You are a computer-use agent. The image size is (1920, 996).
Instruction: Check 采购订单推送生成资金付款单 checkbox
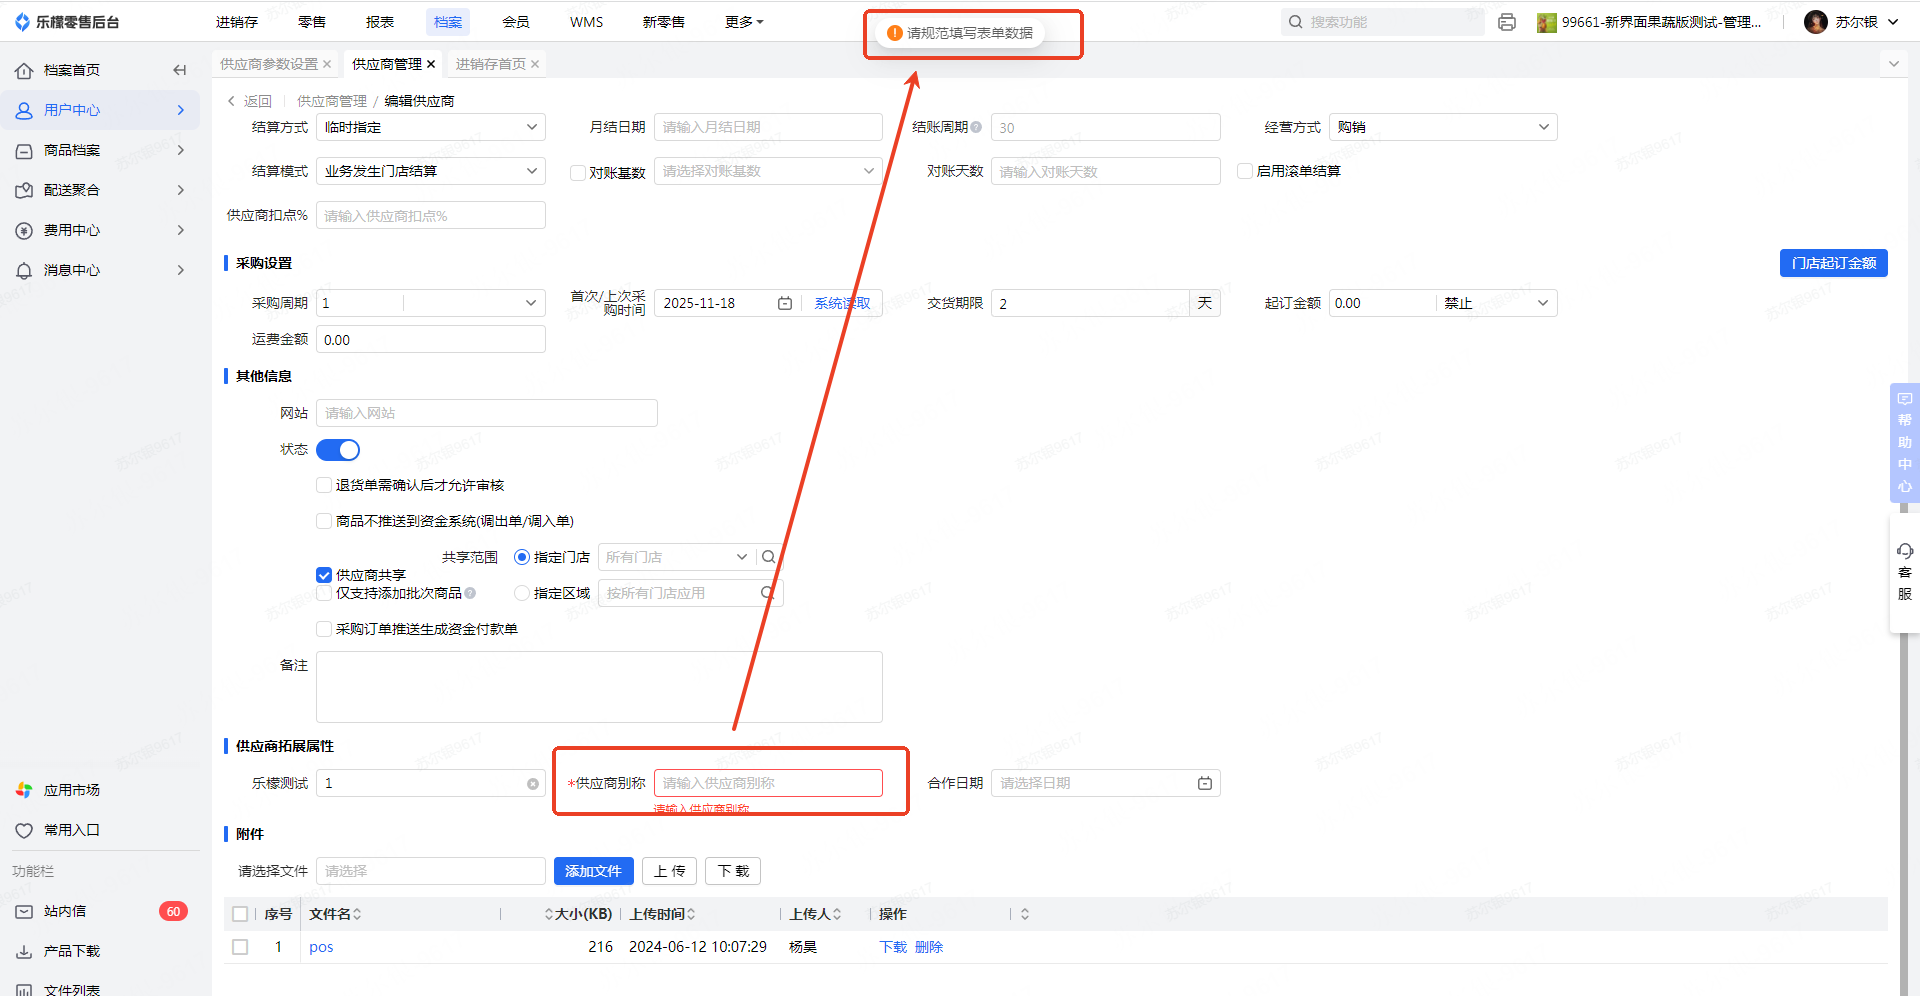pos(324,629)
